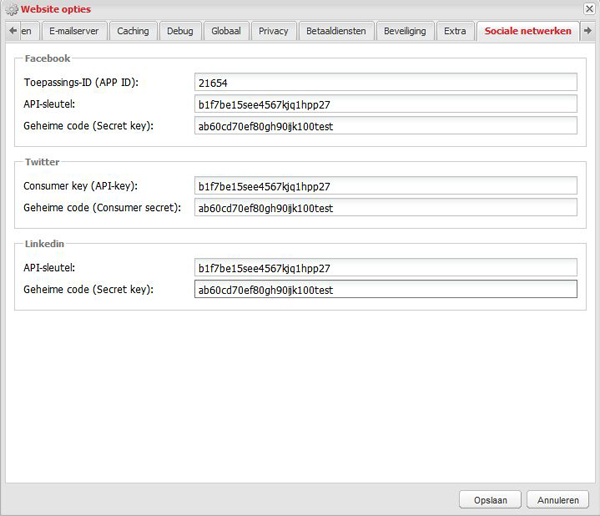The height and width of the screenshot is (516, 600).
Task: Cancel with the Annuleren button
Action: (558, 500)
